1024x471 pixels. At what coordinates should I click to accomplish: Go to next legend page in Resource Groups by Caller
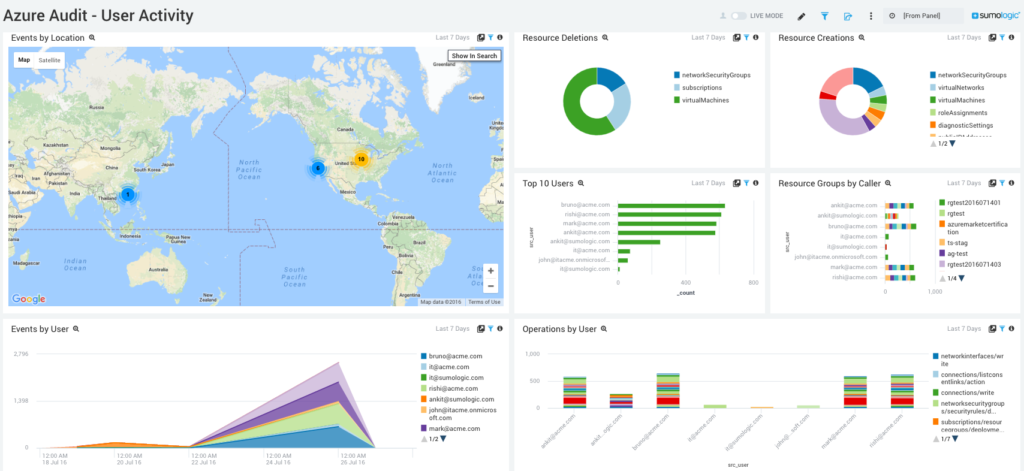[961, 278]
